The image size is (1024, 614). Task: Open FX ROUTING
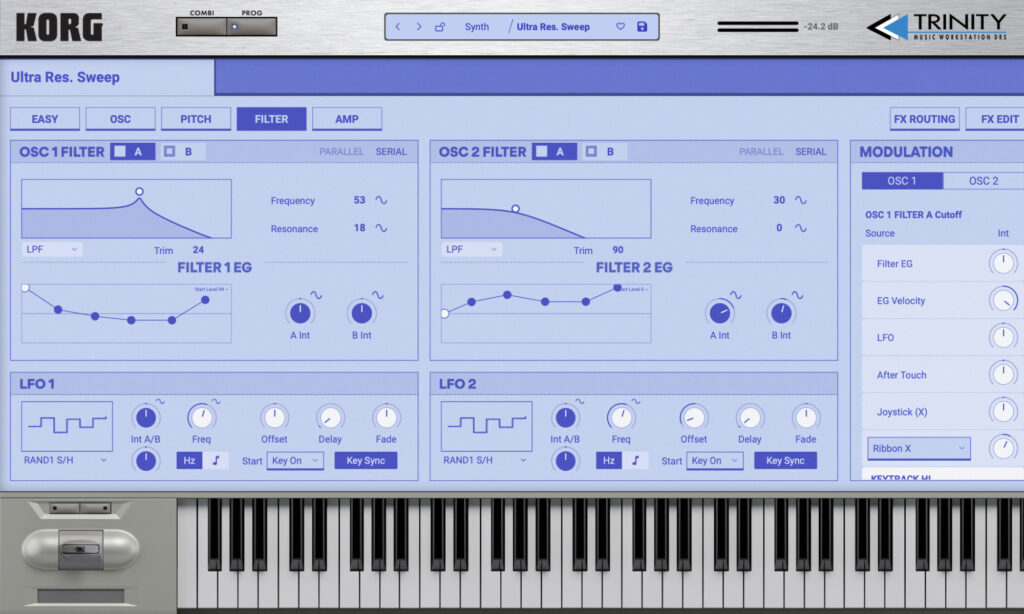[924, 118]
